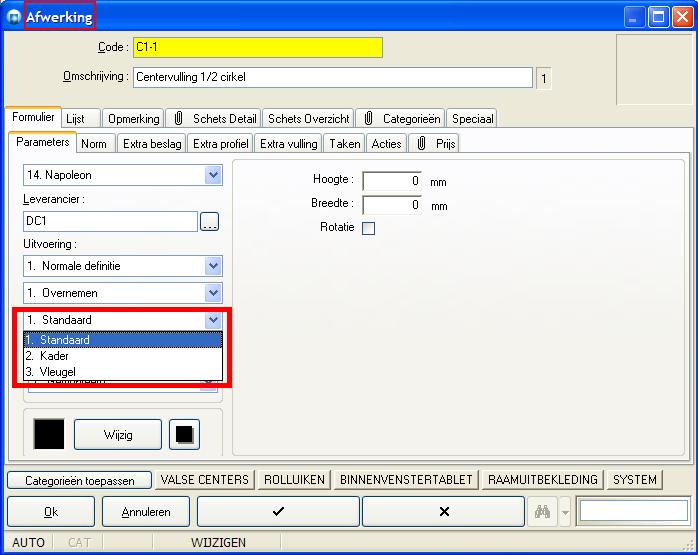Open the dropdown arrow beside the binoculars
Image resolution: width=698 pixels, height=555 pixels.
click(565, 512)
